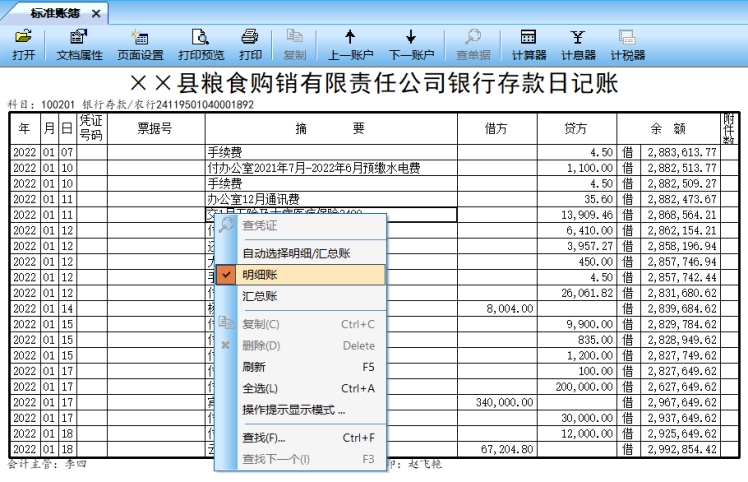Open the 计税器 tax calculator
The height and width of the screenshot is (482, 748).
pos(627,45)
